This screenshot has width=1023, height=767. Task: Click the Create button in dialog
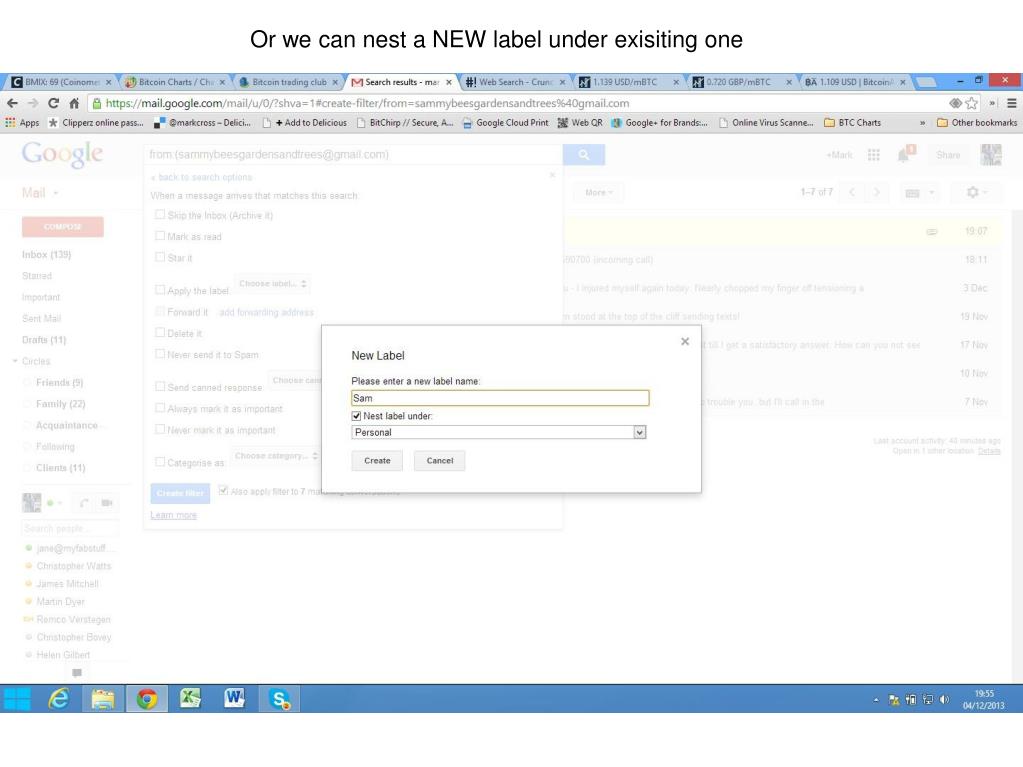[x=377, y=460]
